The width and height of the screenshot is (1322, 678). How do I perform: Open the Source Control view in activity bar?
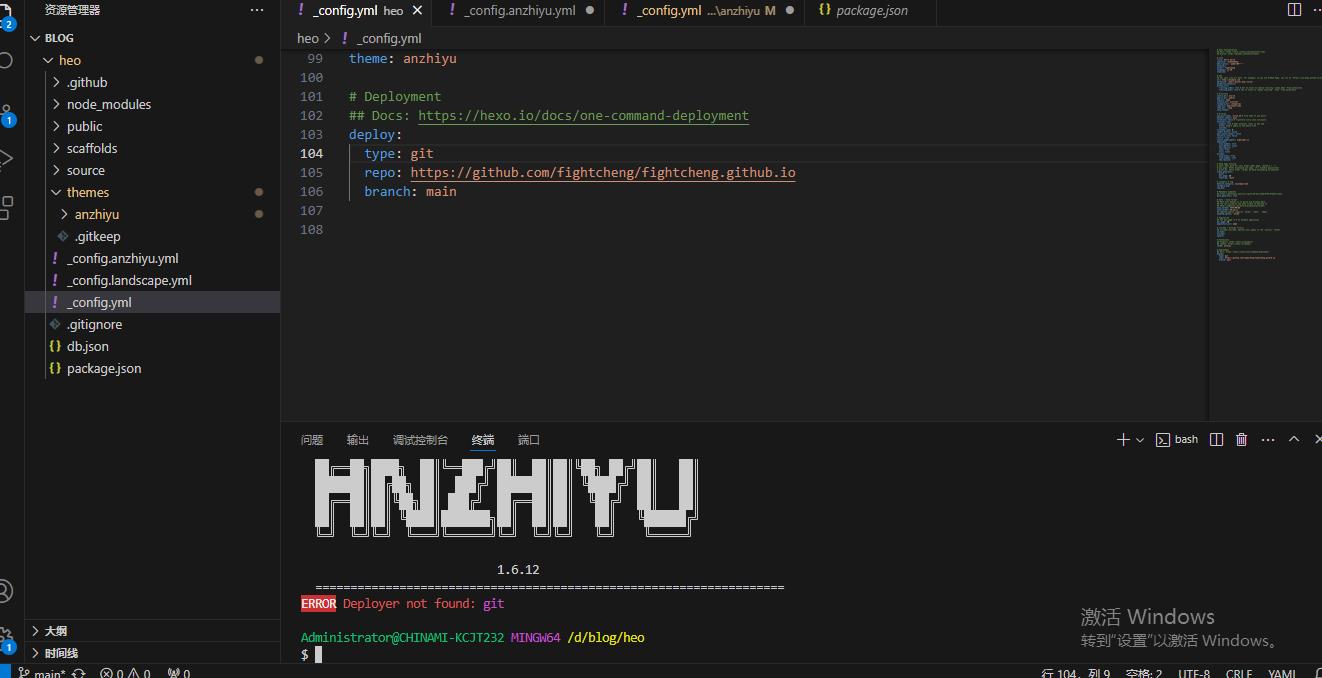pyautogui.click(x=6, y=112)
